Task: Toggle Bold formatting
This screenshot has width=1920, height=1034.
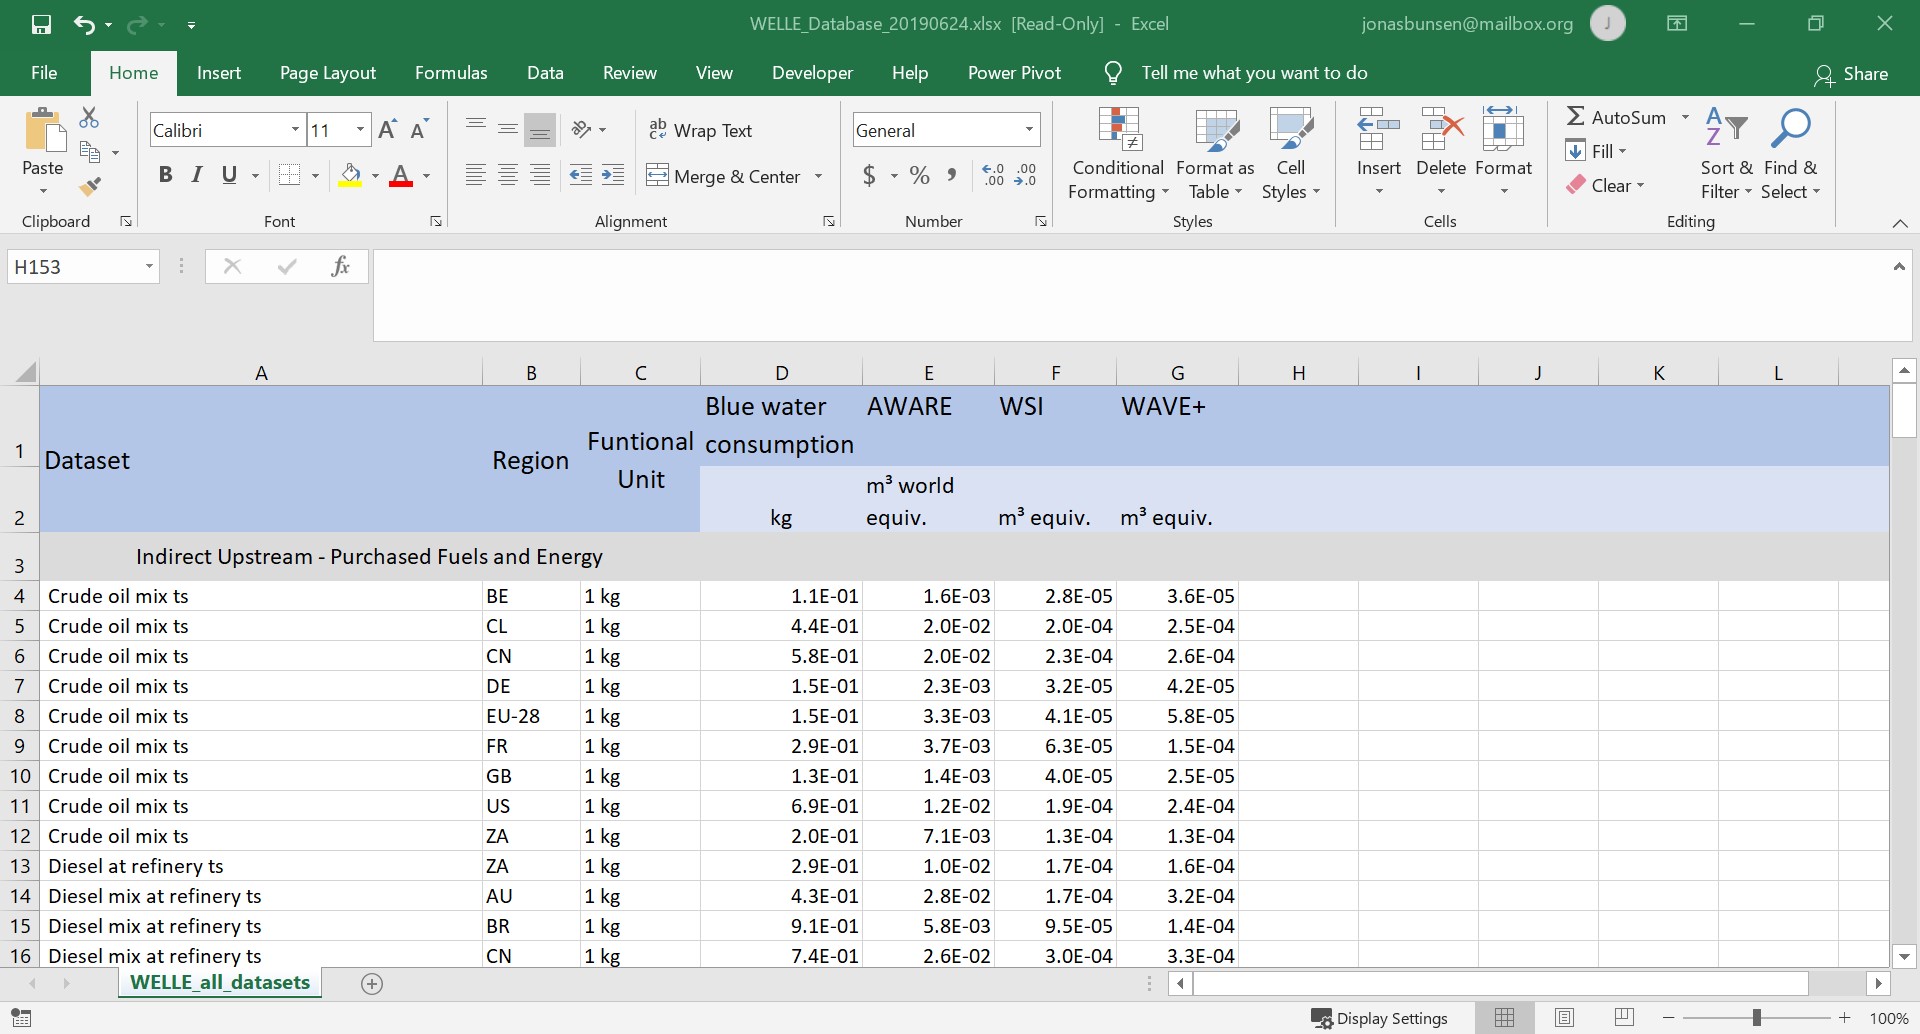Action: (x=166, y=176)
